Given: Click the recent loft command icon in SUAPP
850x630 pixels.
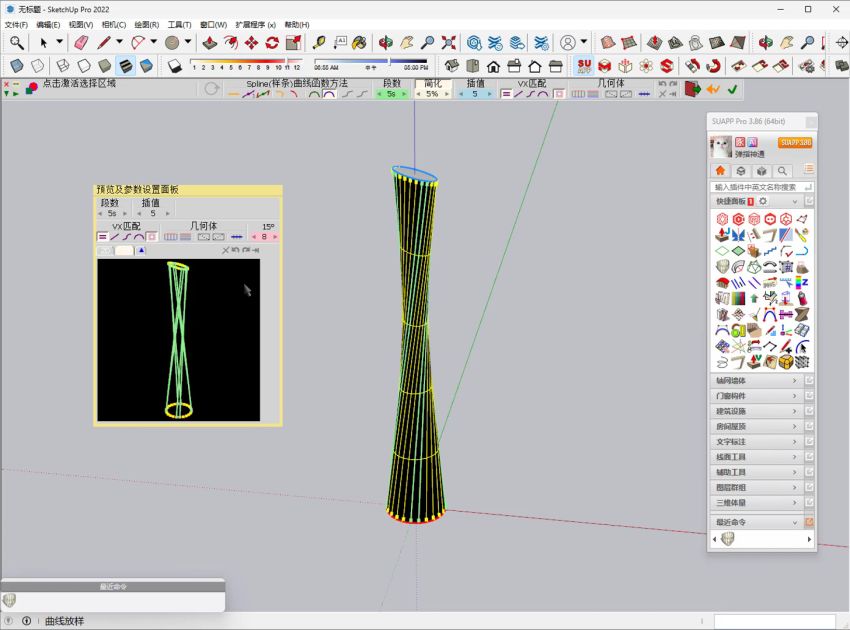Looking at the screenshot, I should (x=727, y=539).
